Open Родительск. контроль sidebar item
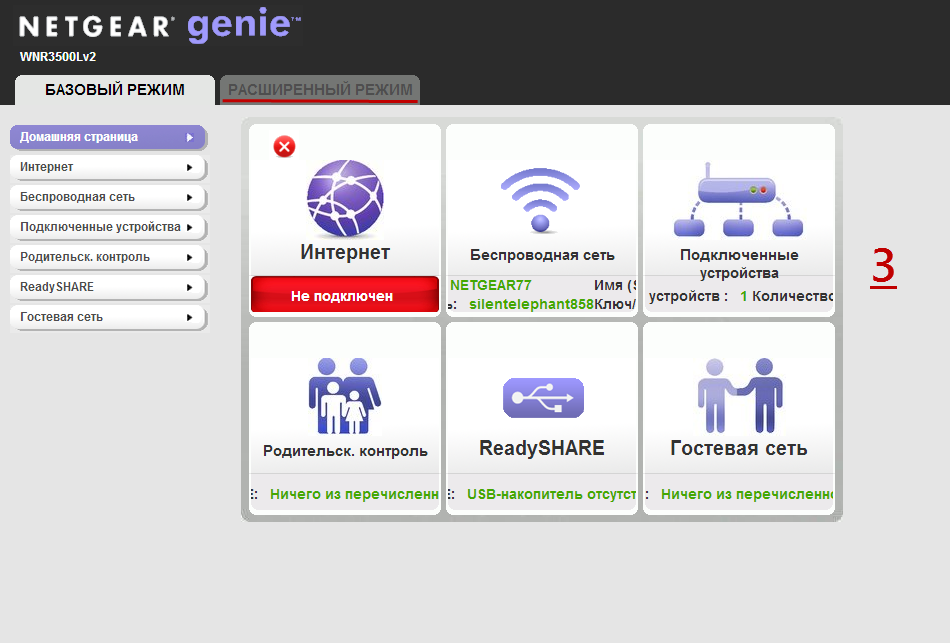The width and height of the screenshot is (950, 643). coord(108,257)
